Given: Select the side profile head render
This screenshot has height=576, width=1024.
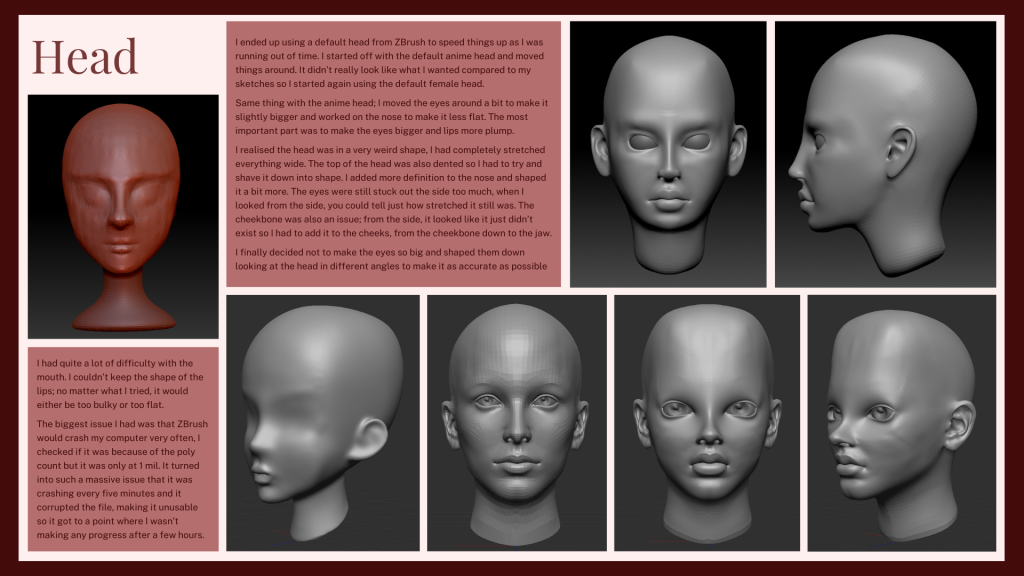Looking at the screenshot, I should [886, 154].
